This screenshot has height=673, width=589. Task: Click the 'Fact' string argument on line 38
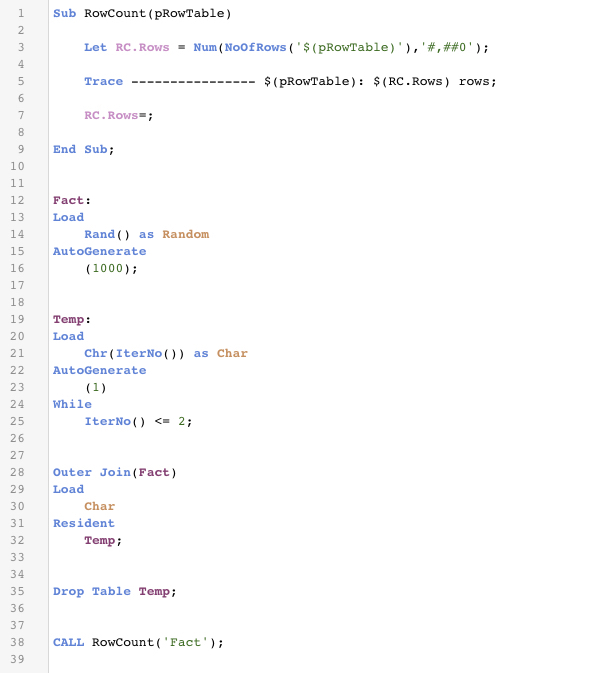point(185,643)
